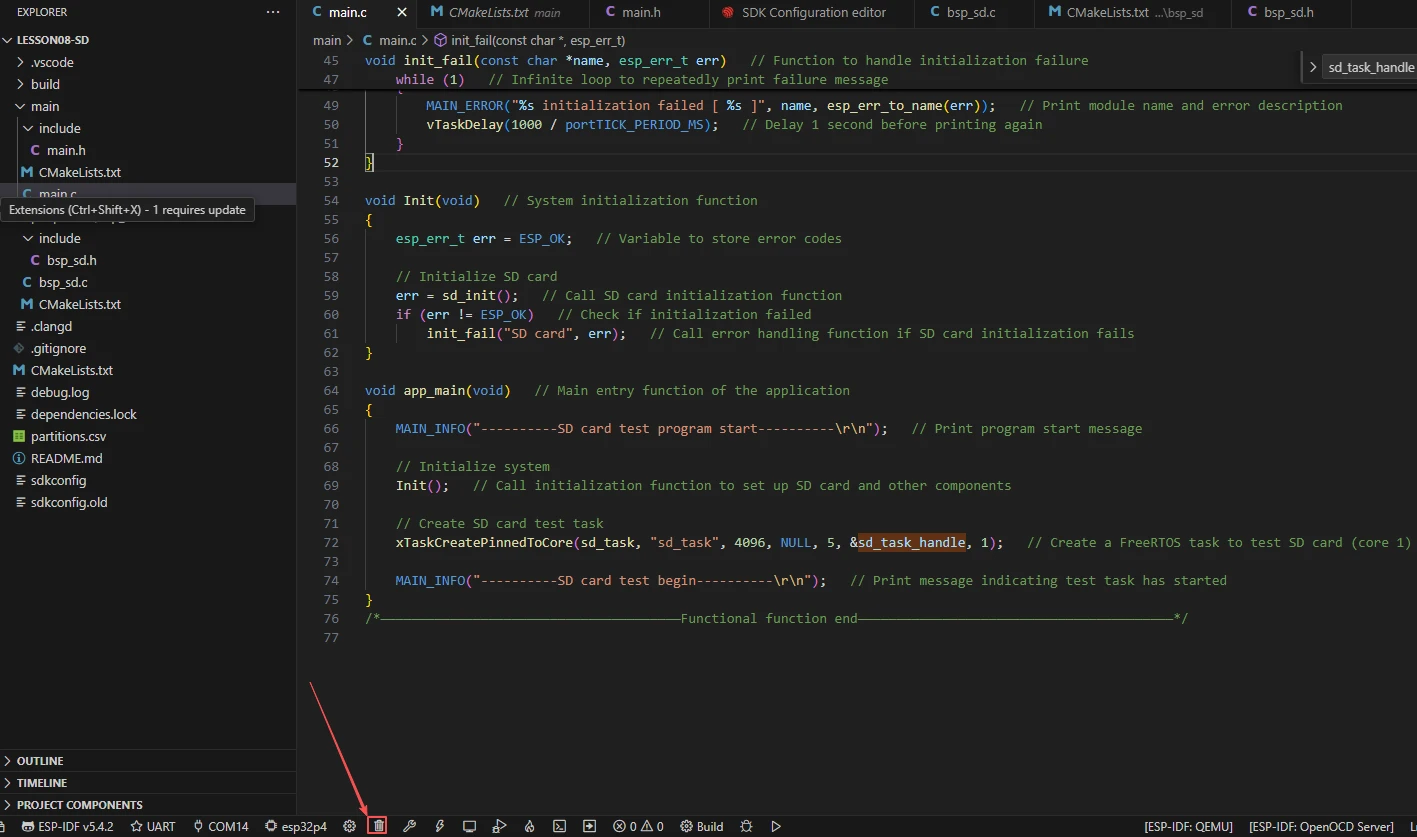Viewport: 1417px width, 837px height.
Task: Open SDK configuration gear in status bar
Action: 349,826
